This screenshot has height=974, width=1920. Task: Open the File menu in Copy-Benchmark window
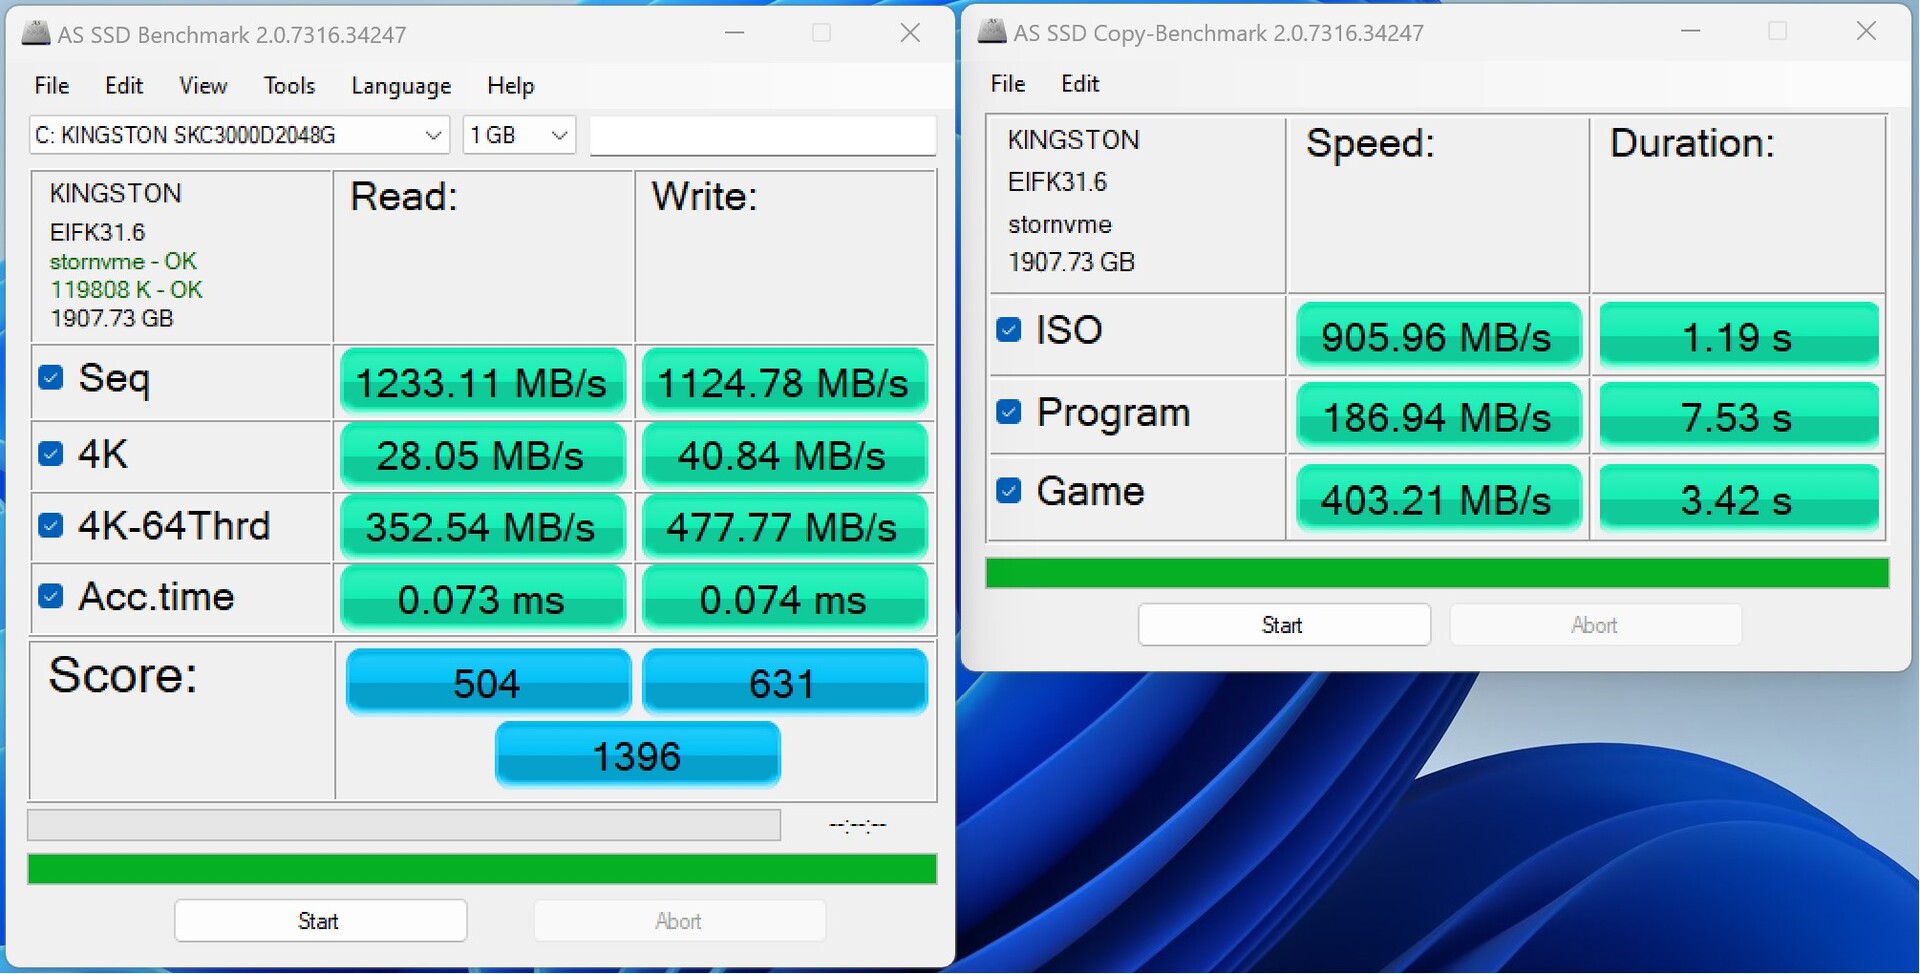[x=1008, y=84]
